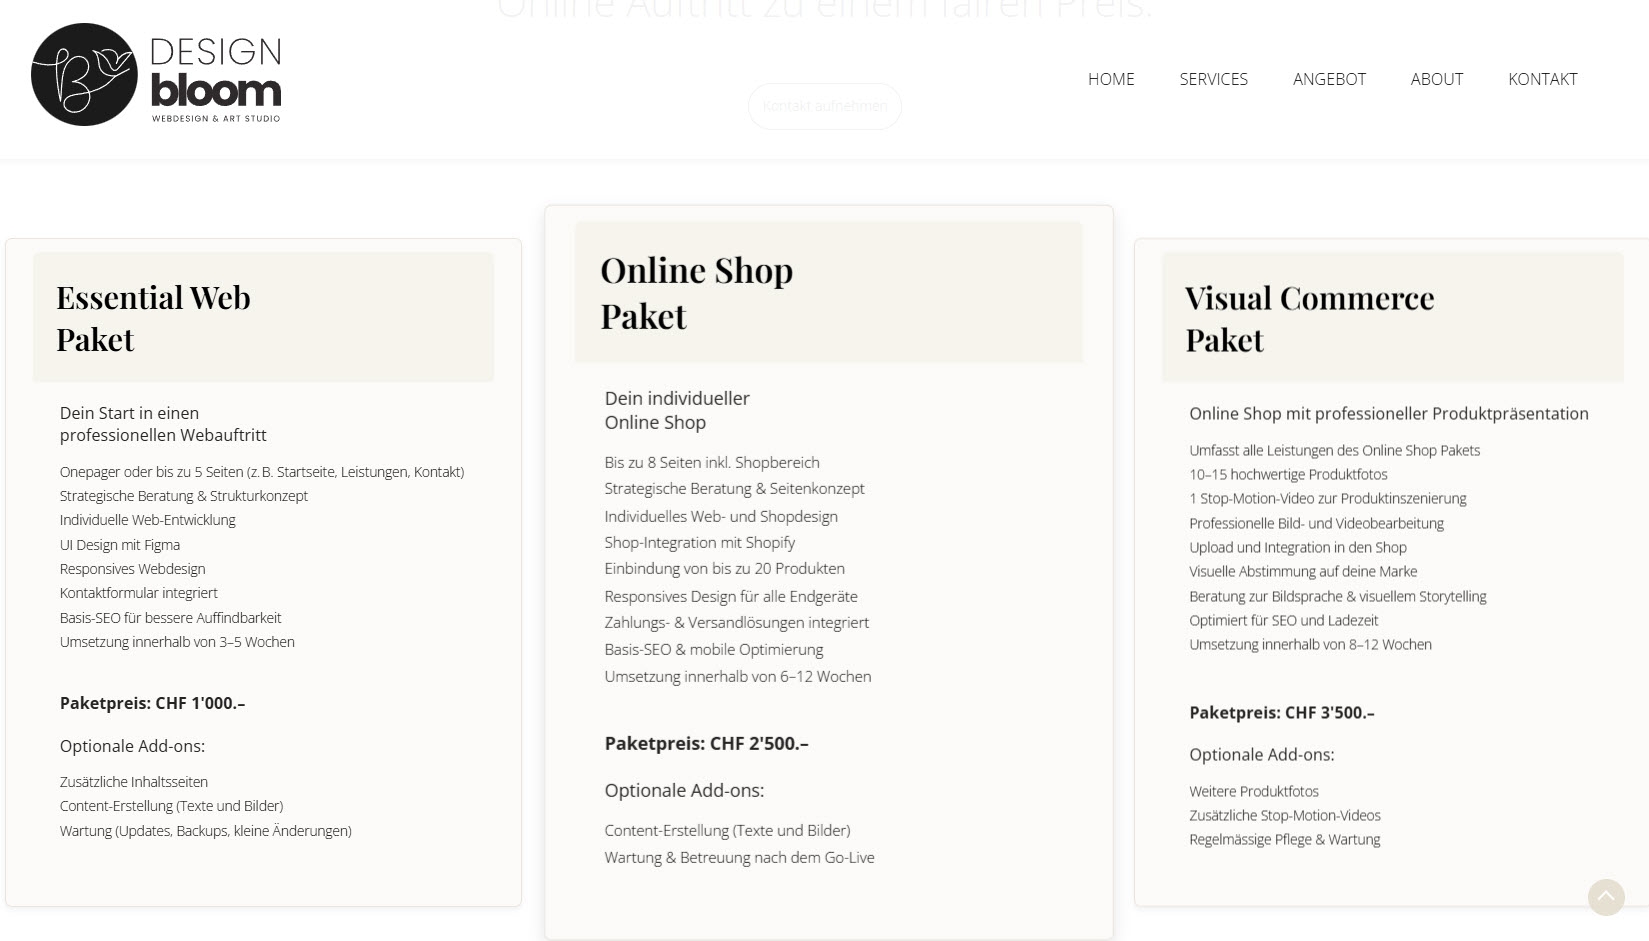The image size is (1649, 941).
Task: Click the 'Paketpreis: CHF 3'500.–' price
Action: pos(1281,713)
